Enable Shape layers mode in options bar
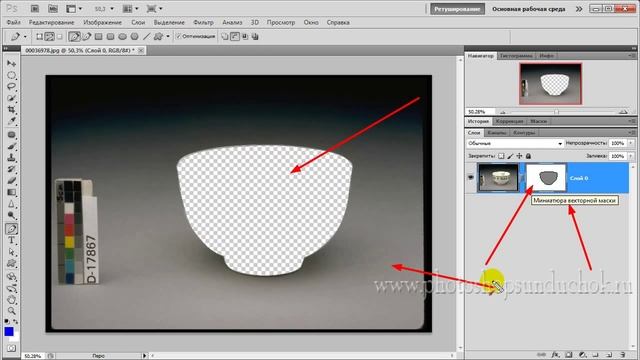 pos(39,37)
